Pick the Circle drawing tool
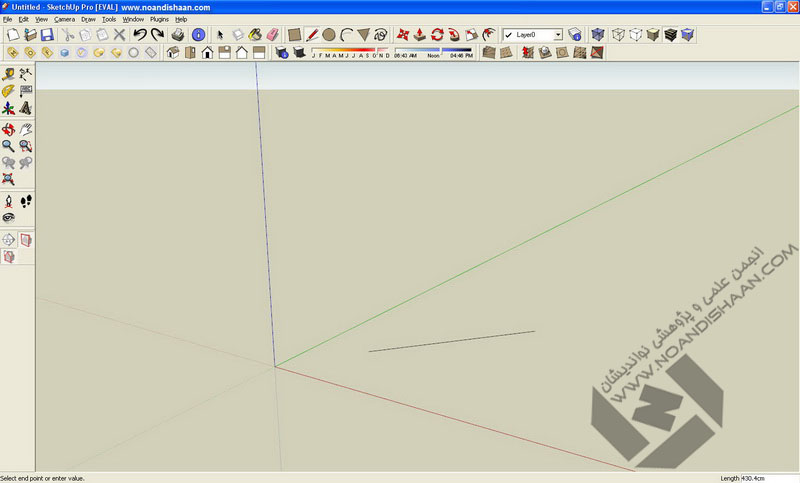The height and width of the screenshot is (483, 800). (329, 35)
